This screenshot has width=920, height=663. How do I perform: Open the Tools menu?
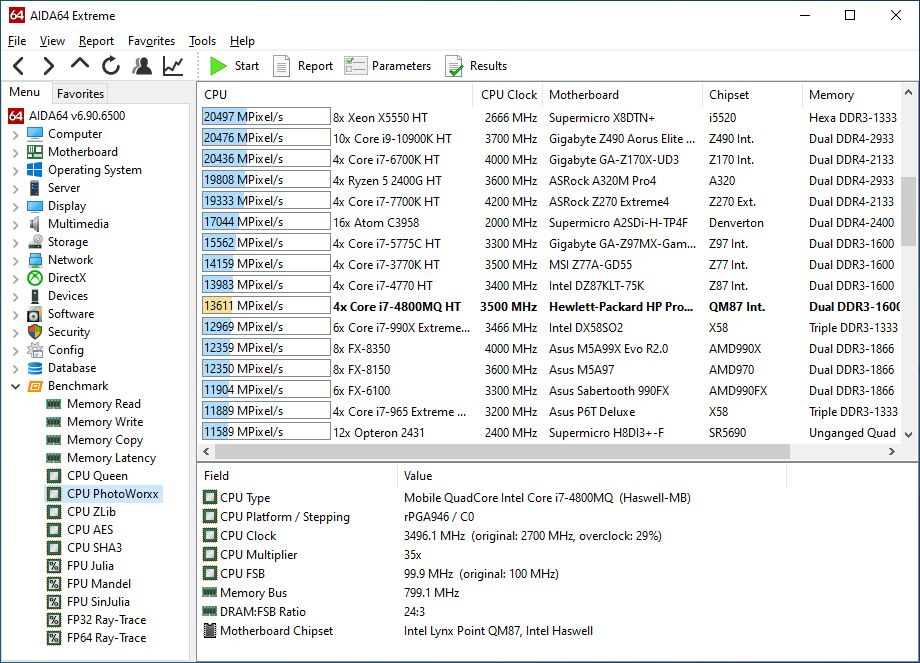coord(202,41)
